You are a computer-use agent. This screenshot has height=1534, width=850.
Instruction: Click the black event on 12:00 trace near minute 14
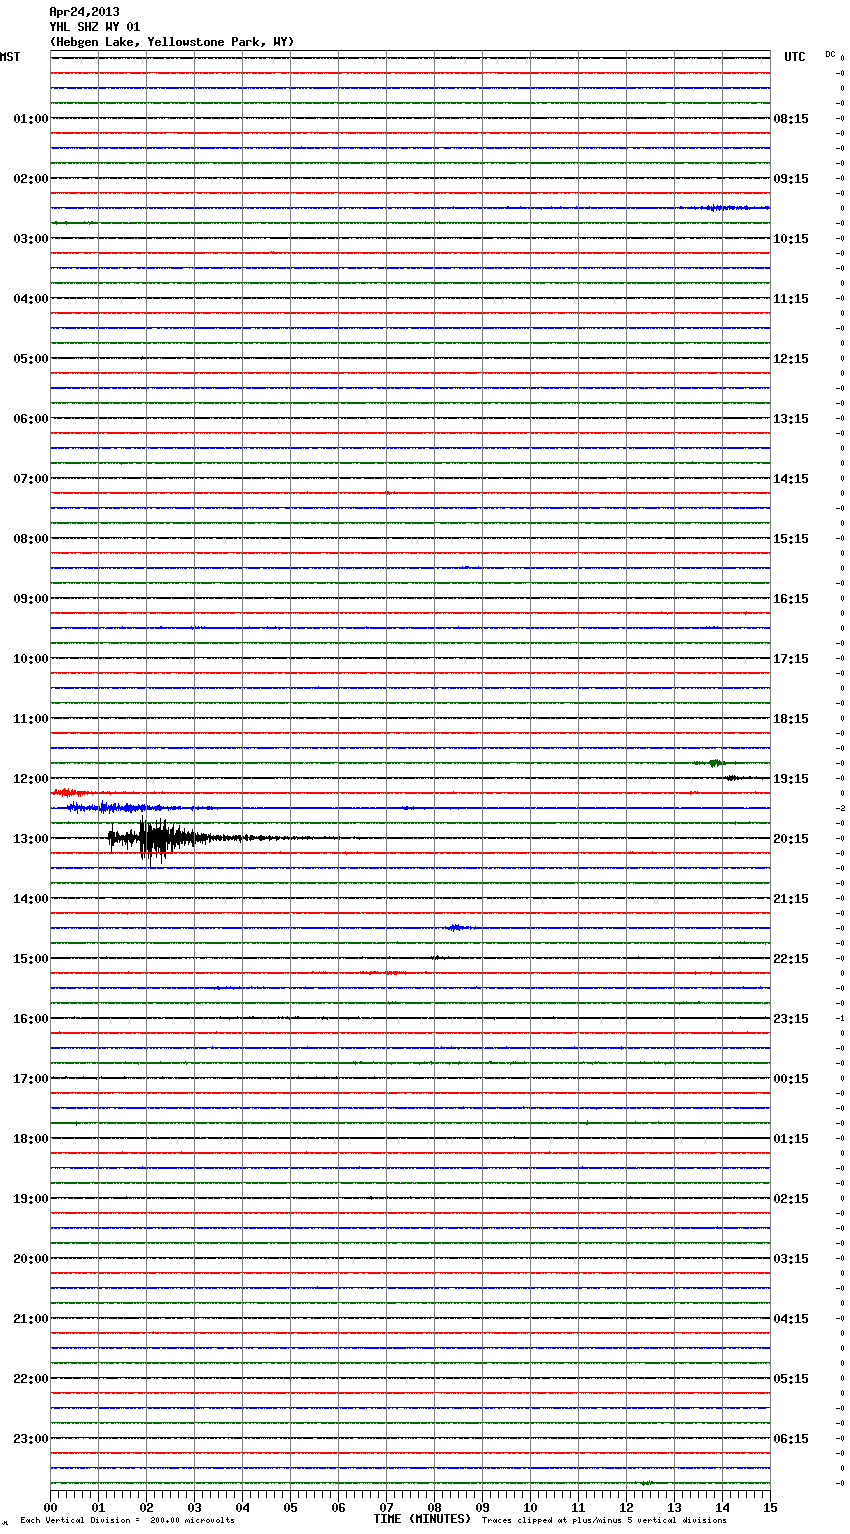click(735, 778)
